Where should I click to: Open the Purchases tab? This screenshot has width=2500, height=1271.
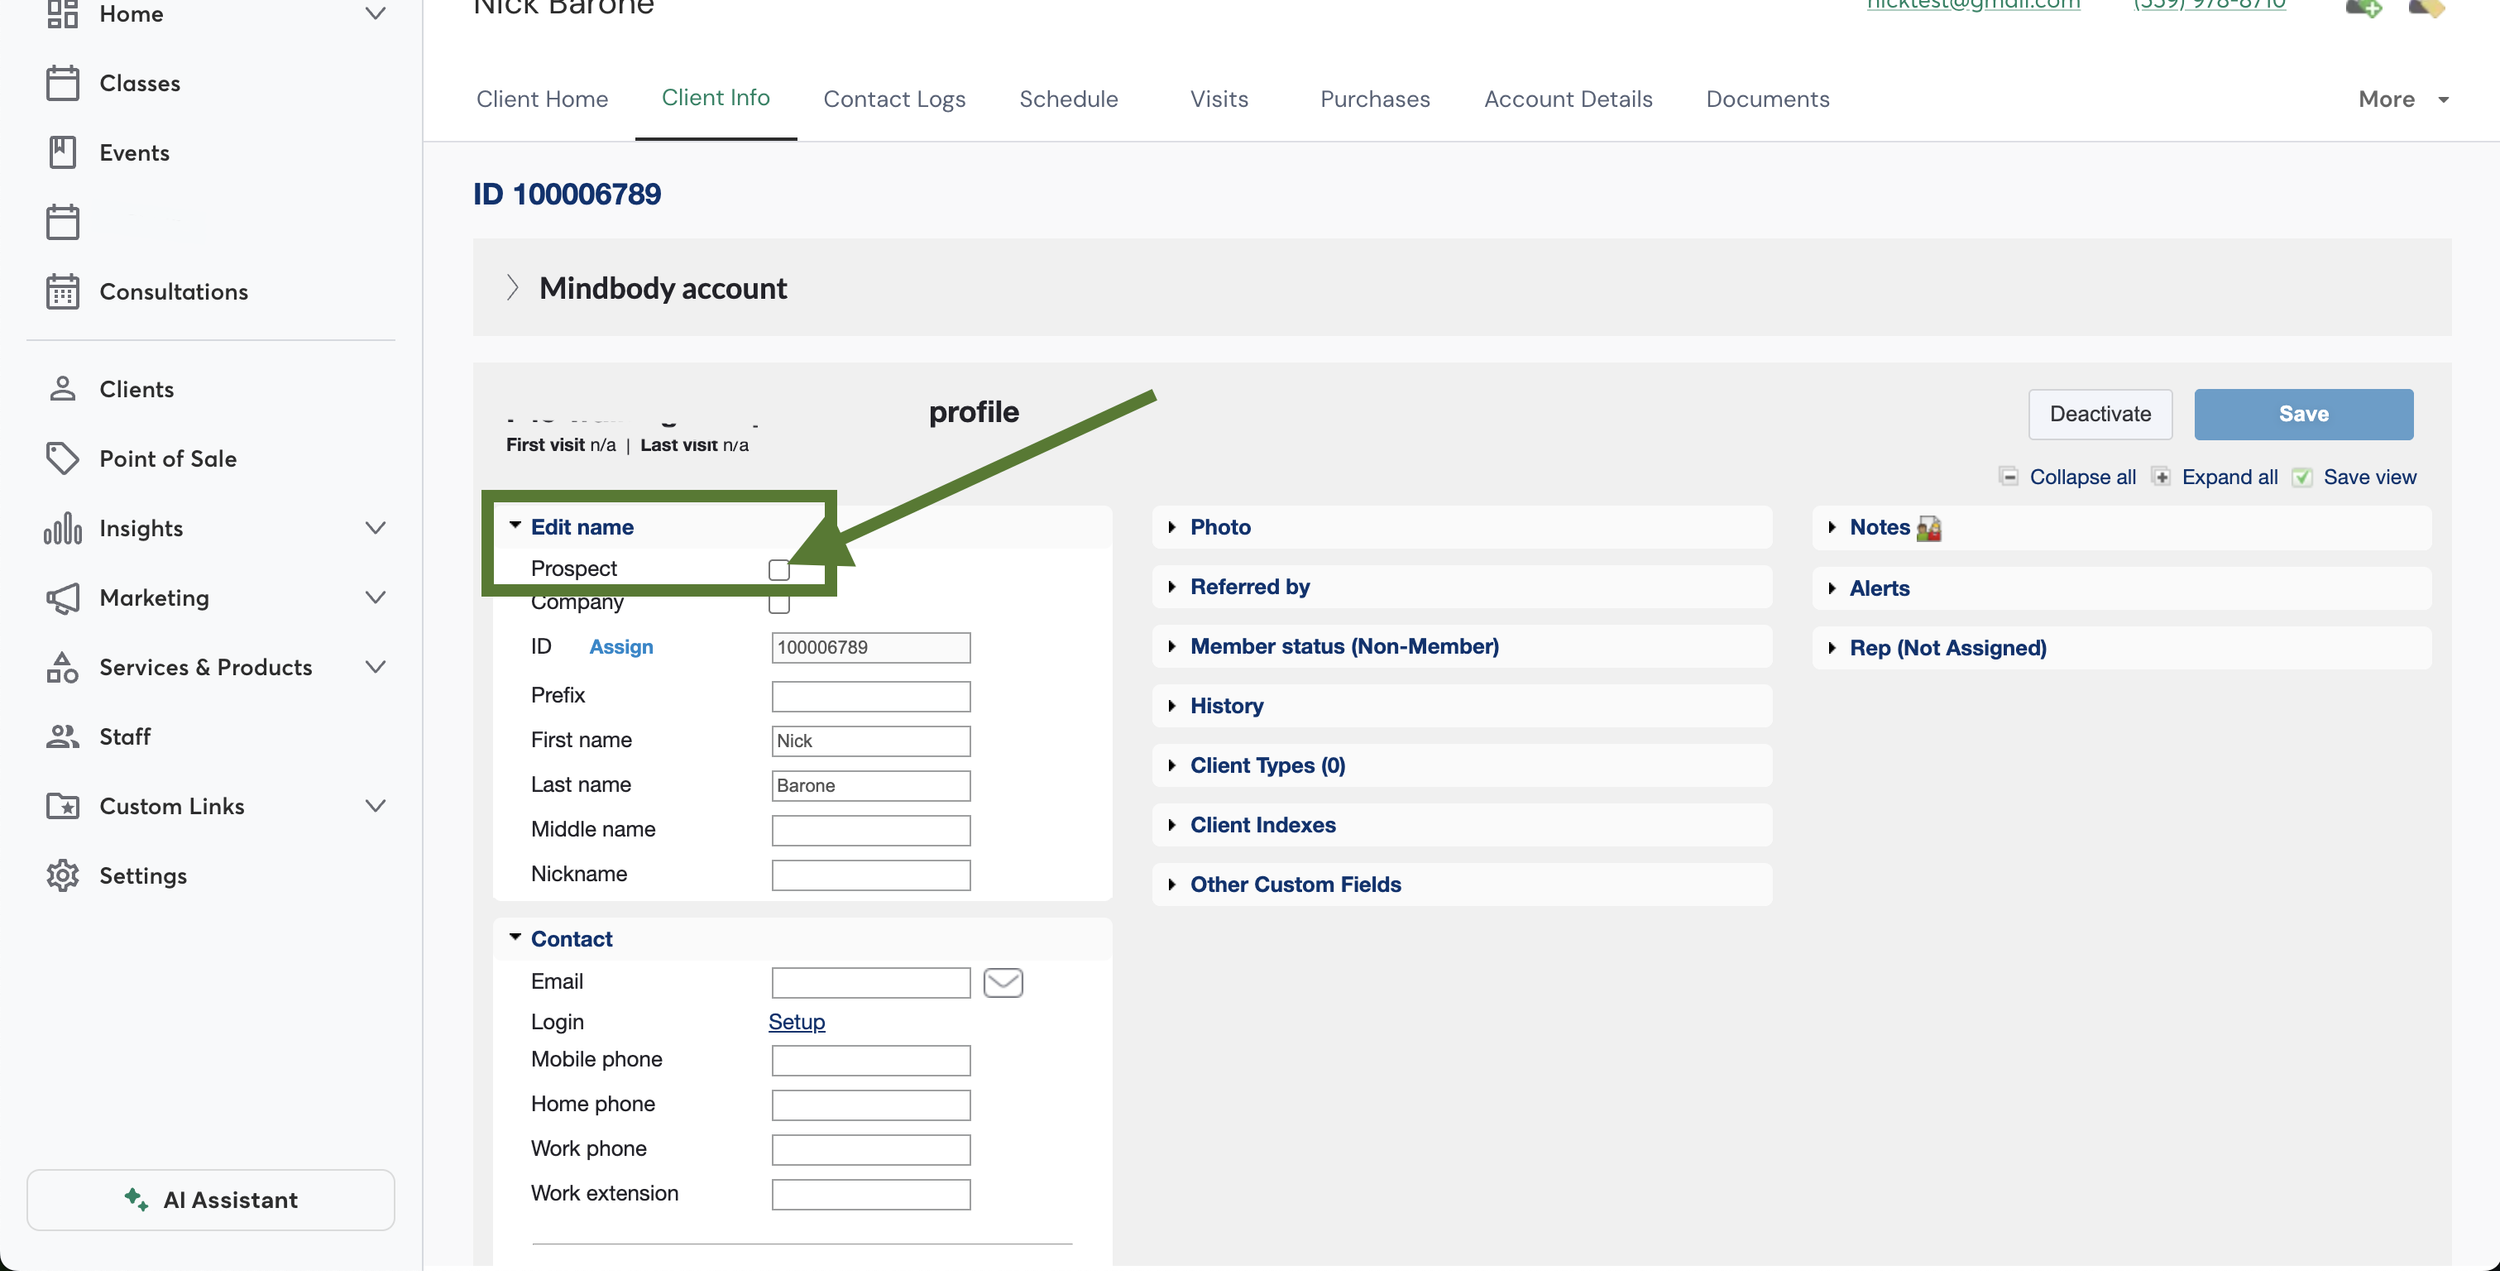(1374, 99)
